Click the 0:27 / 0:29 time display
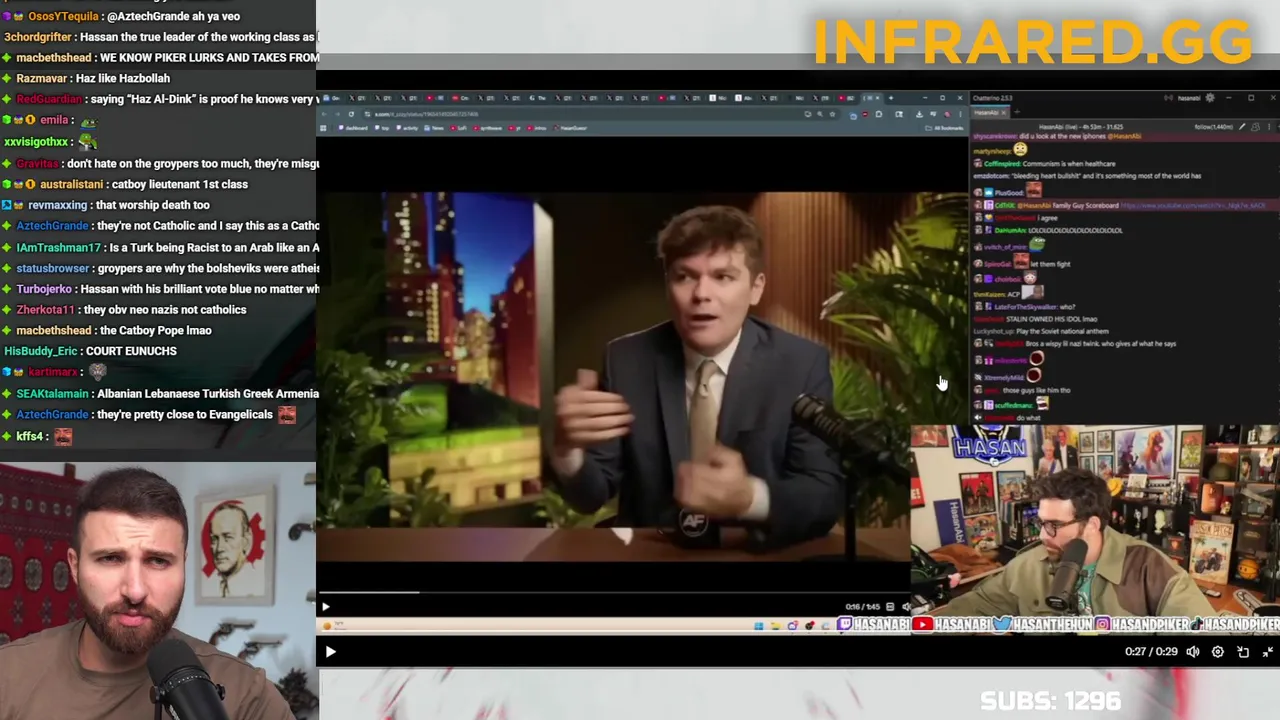The image size is (1280, 720). pyautogui.click(x=1151, y=652)
